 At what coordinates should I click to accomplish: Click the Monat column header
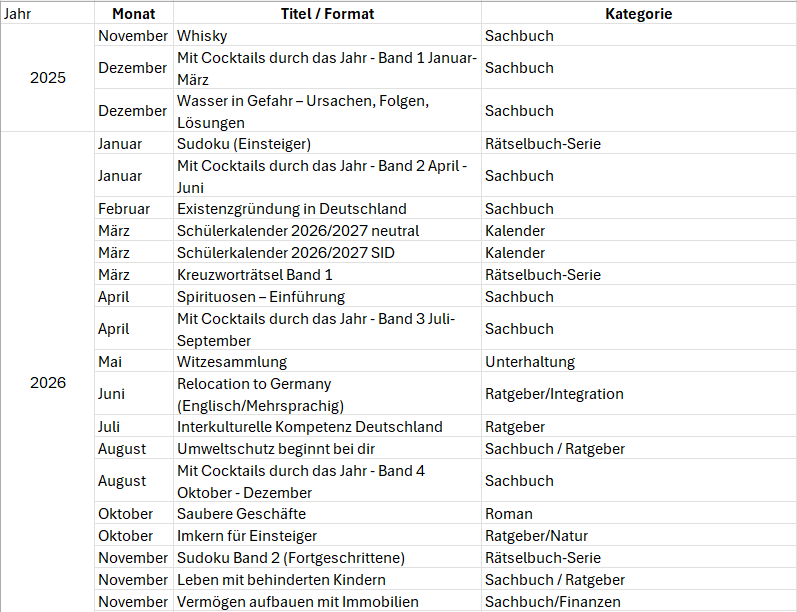point(133,14)
